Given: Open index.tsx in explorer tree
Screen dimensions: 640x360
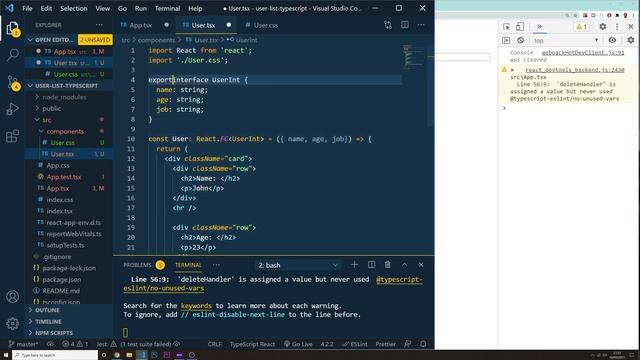Looking at the screenshot, I should [59, 211].
